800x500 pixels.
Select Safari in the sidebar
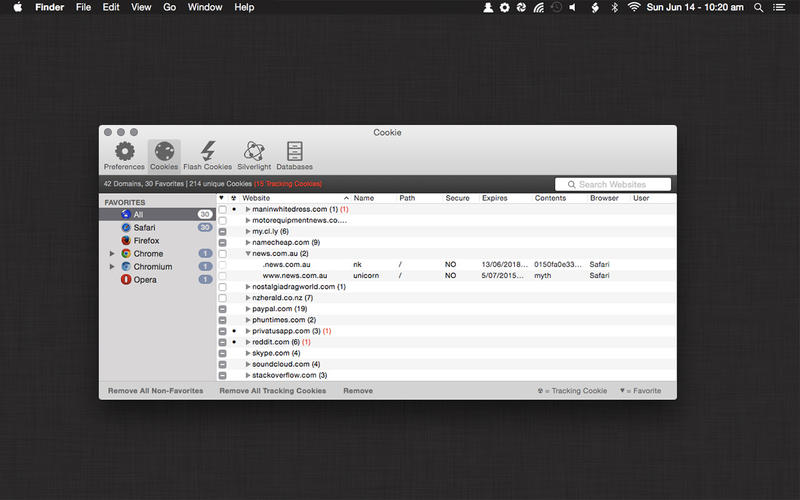click(143, 228)
